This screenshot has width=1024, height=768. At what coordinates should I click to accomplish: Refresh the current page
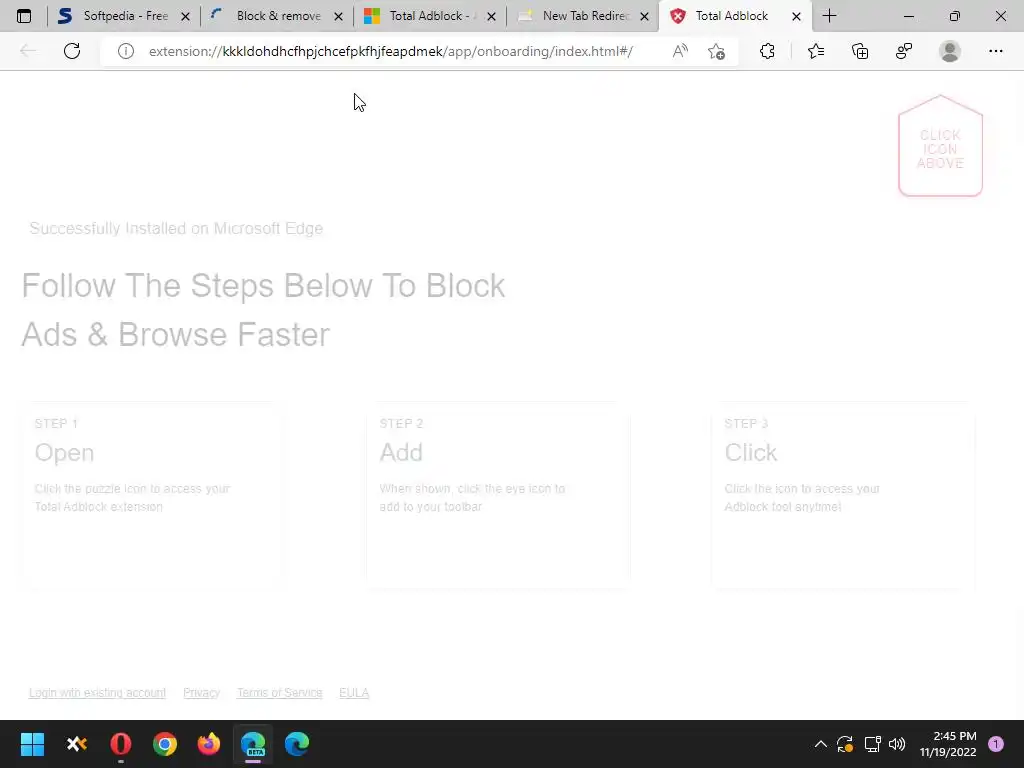(x=72, y=51)
